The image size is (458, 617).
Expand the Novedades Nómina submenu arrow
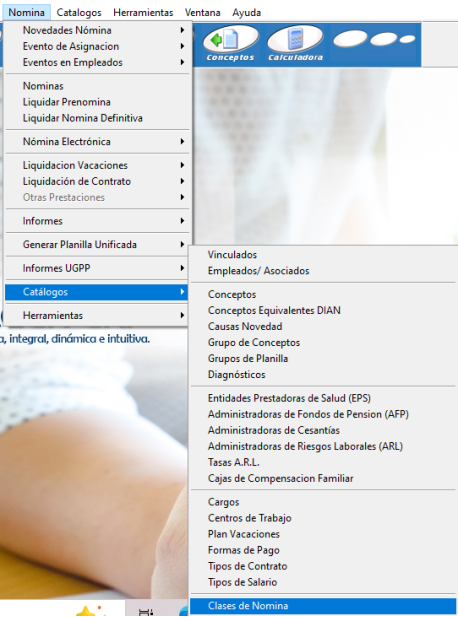(182, 30)
